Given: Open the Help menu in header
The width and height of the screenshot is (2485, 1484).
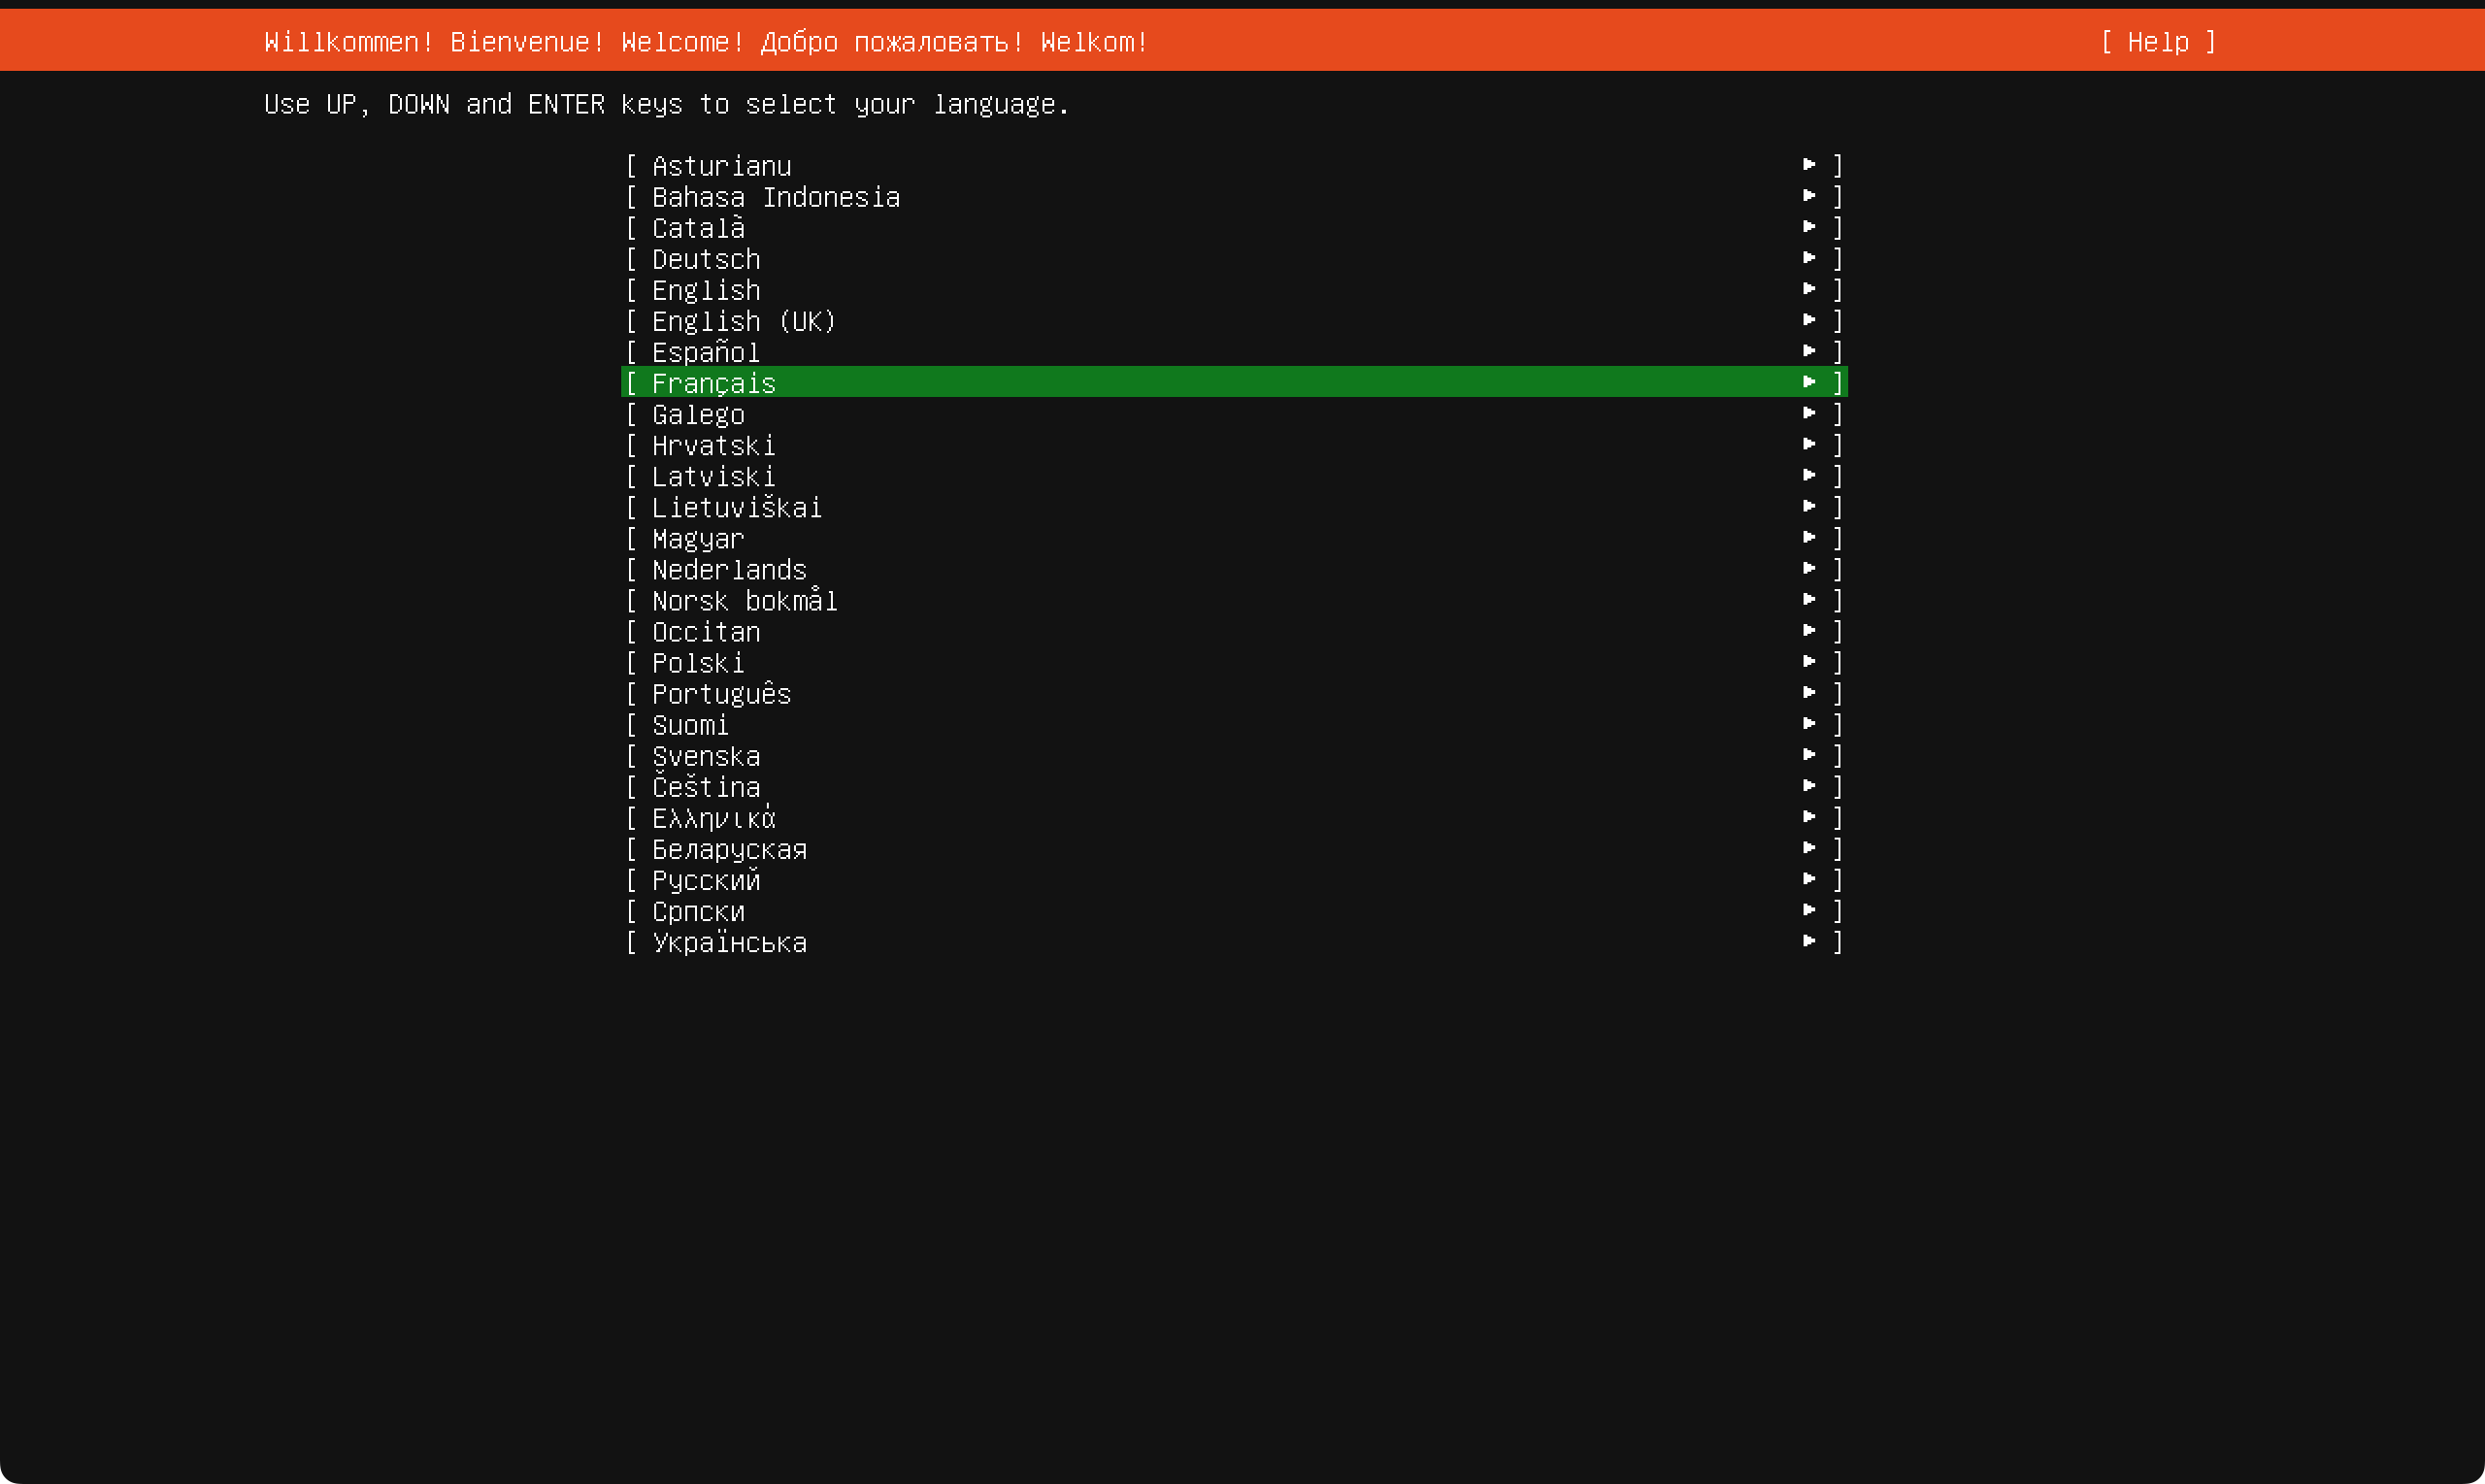Looking at the screenshot, I should pyautogui.click(x=2157, y=42).
